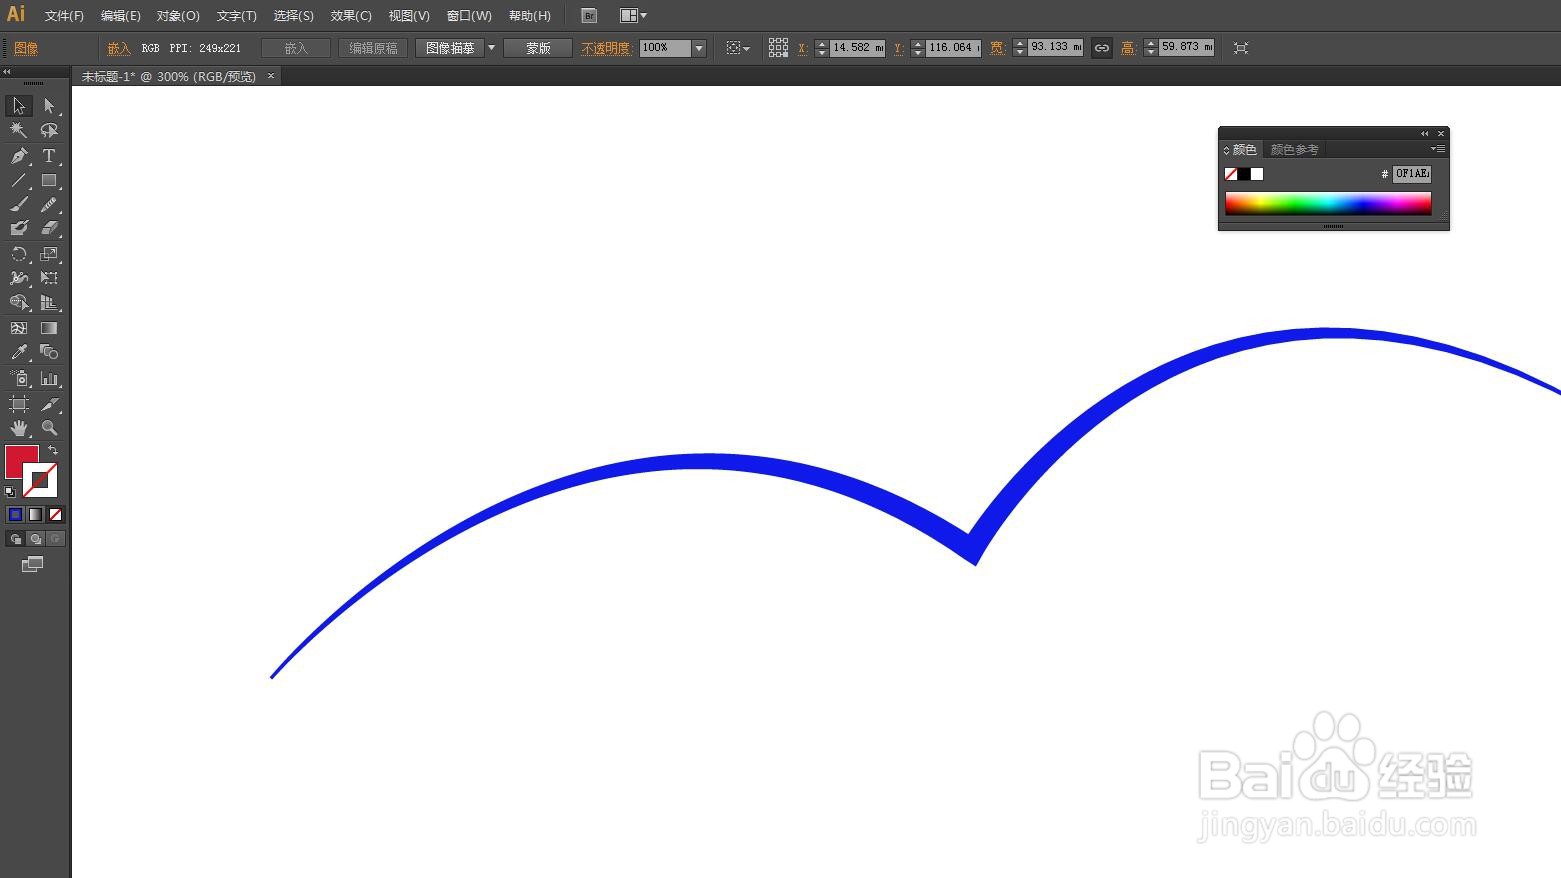1561x878 pixels.
Task: Select the Scale tool
Action: click(x=49, y=254)
